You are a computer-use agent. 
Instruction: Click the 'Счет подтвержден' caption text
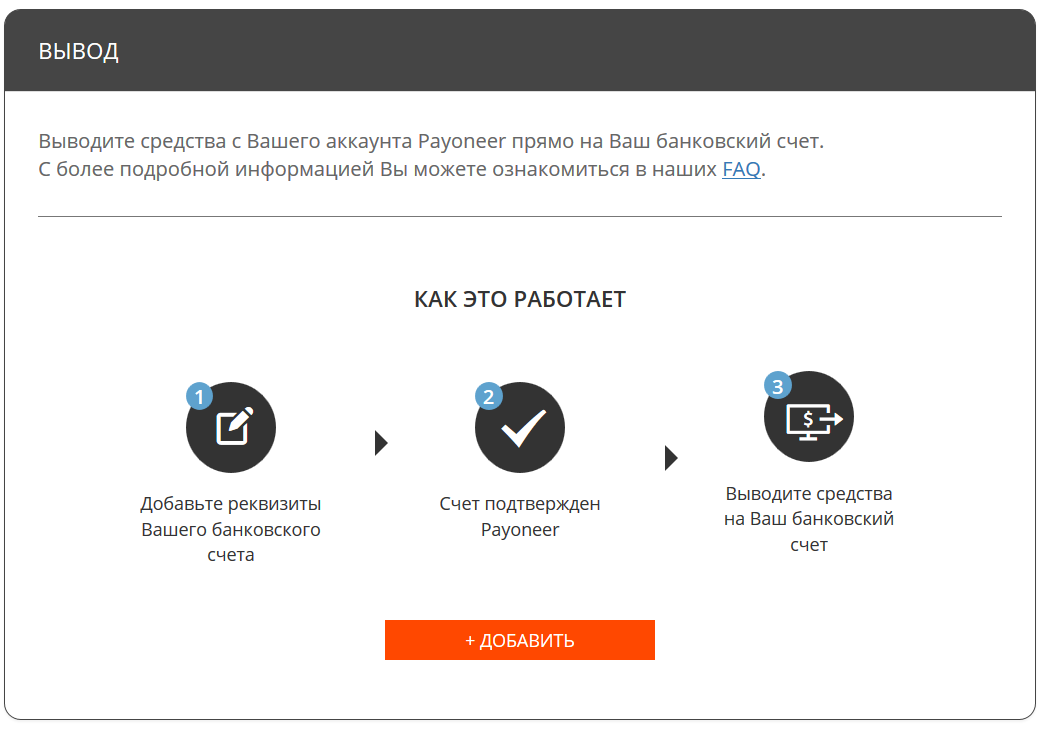click(520, 504)
